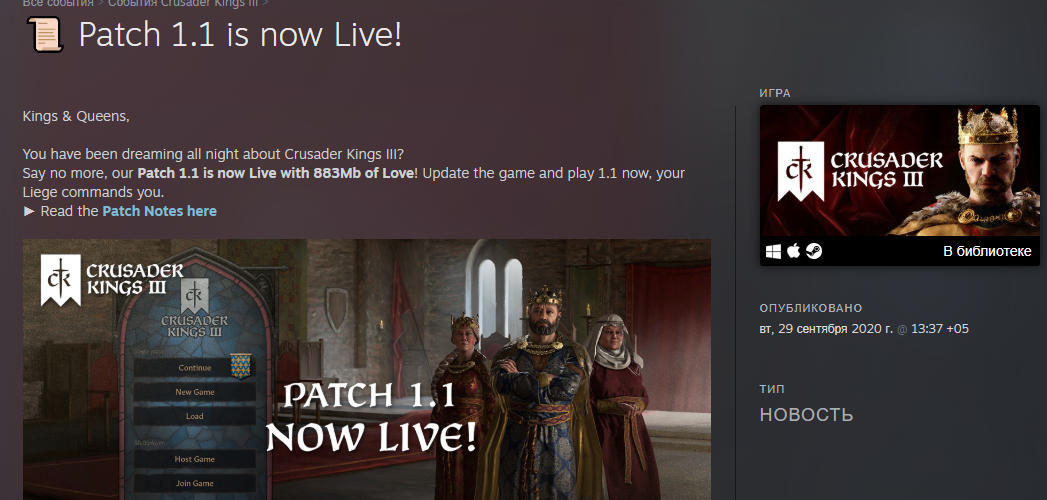
Task: Click the Windows platform icon
Action: (773, 251)
